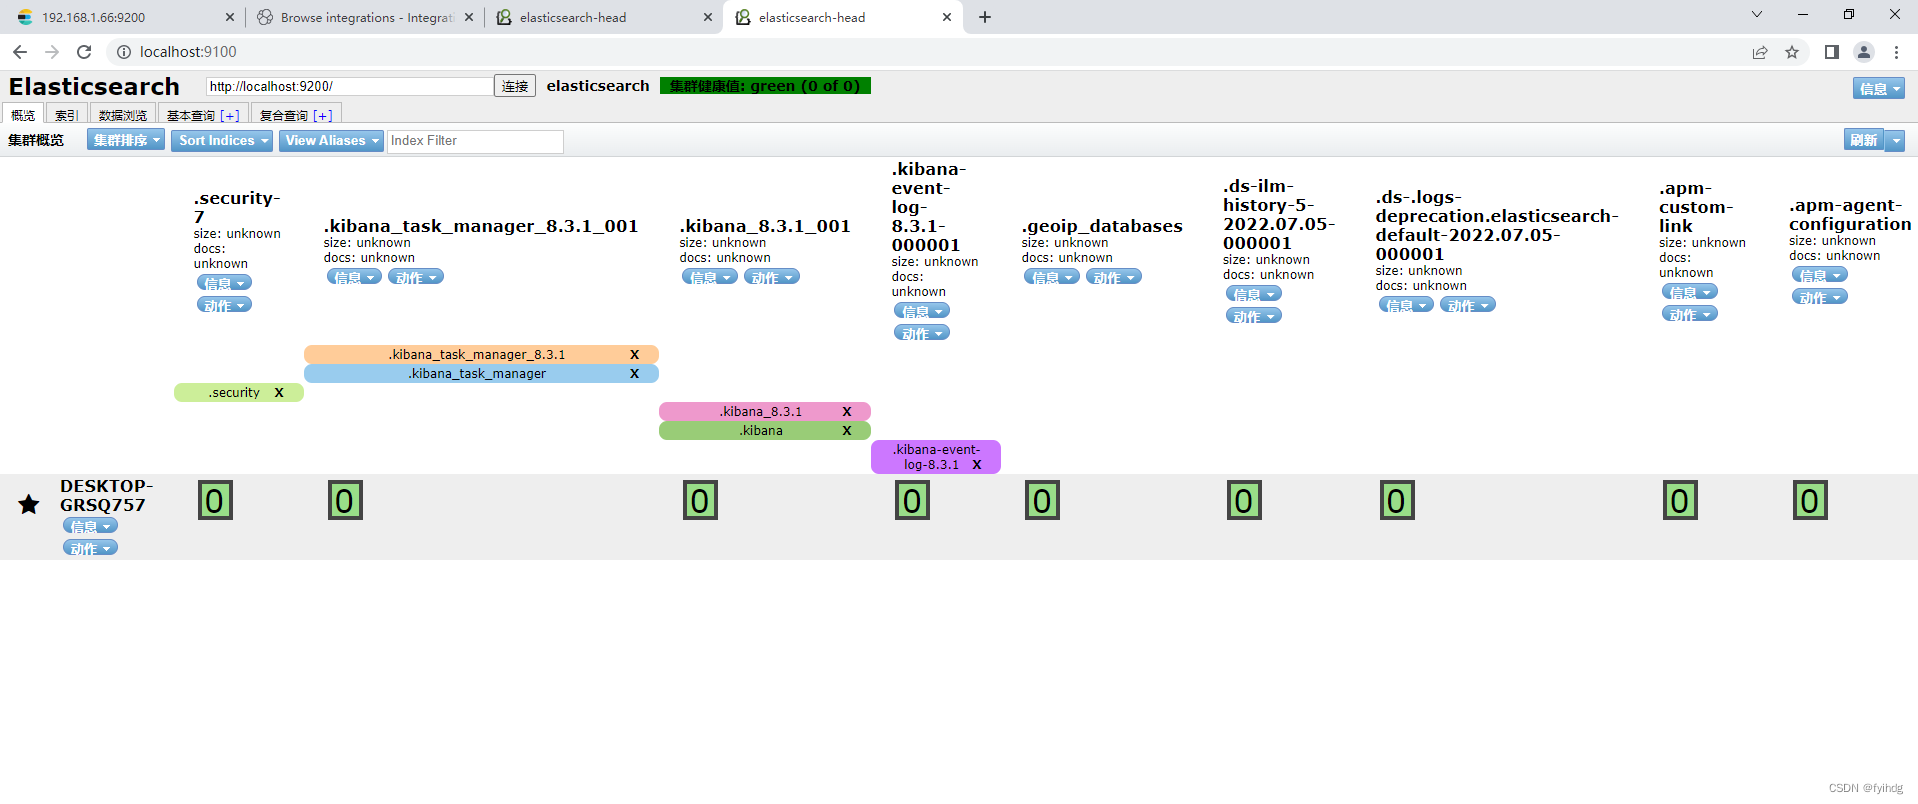Open the top-right 信息 dropdown
The image size is (1918, 804).
point(1879,89)
